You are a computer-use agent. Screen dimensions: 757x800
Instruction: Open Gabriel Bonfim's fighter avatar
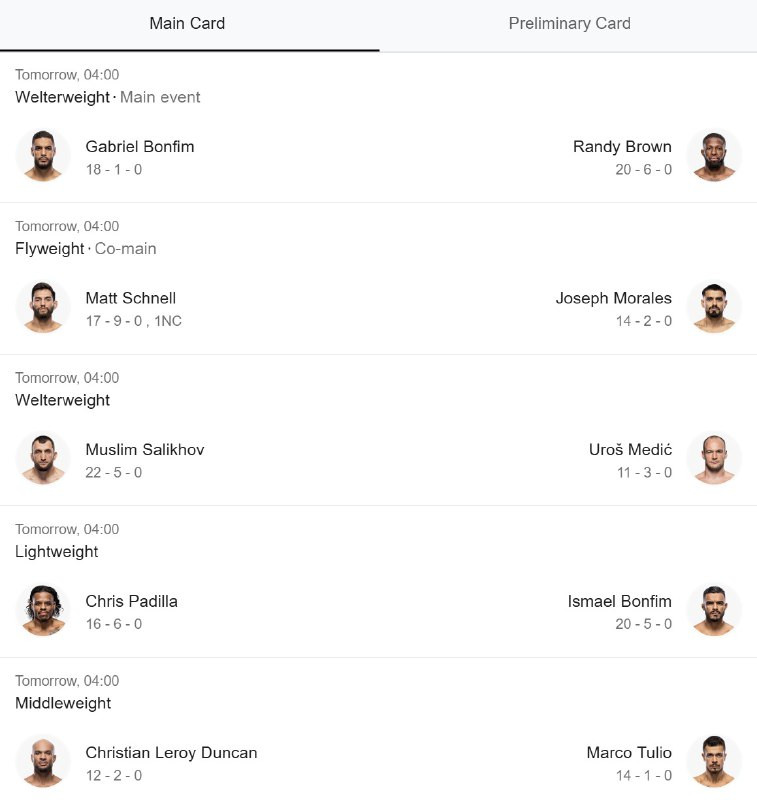click(43, 156)
